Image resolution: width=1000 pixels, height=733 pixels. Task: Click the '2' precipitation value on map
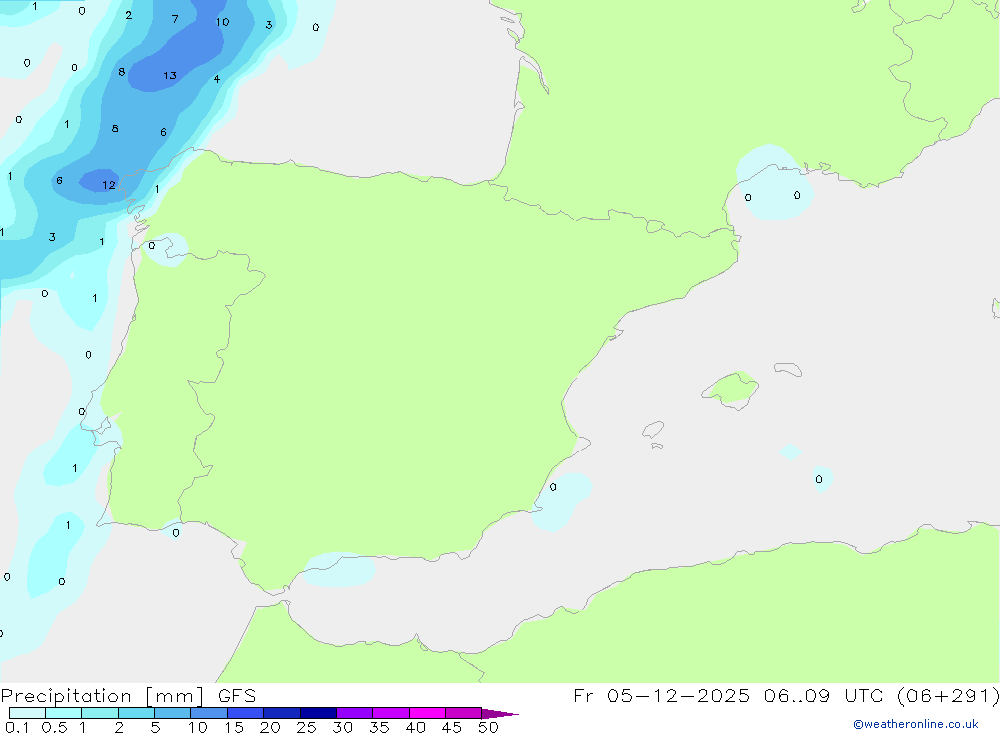tap(129, 15)
